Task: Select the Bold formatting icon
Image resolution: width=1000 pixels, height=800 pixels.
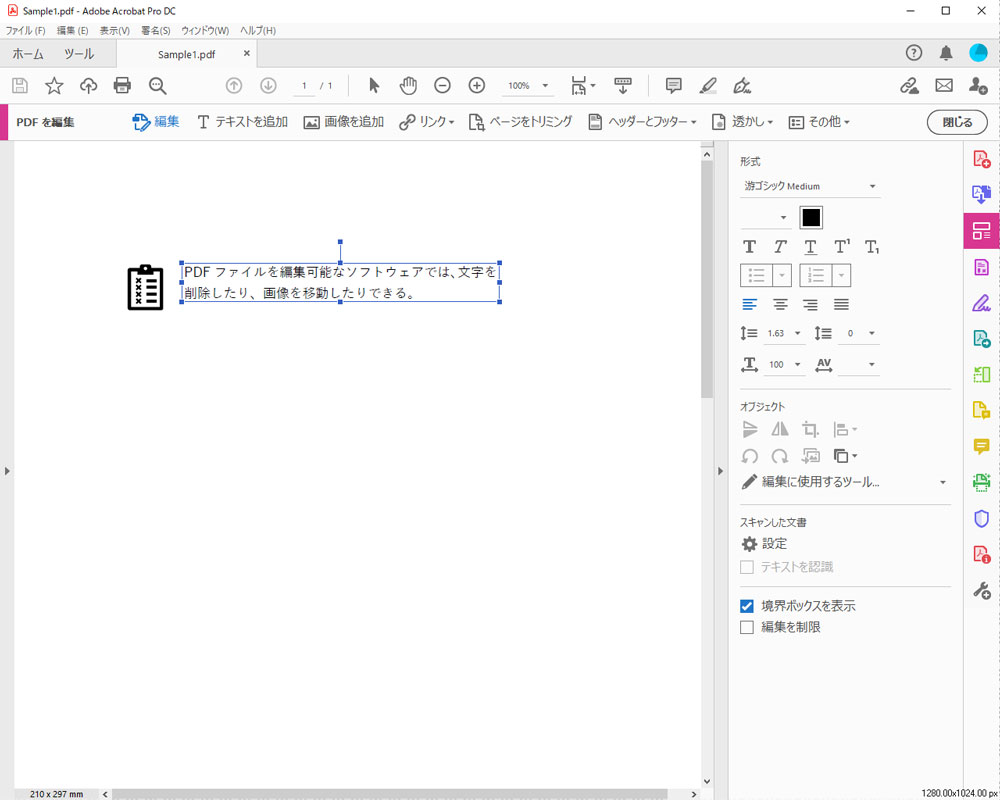Action: click(x=749, y=247)
